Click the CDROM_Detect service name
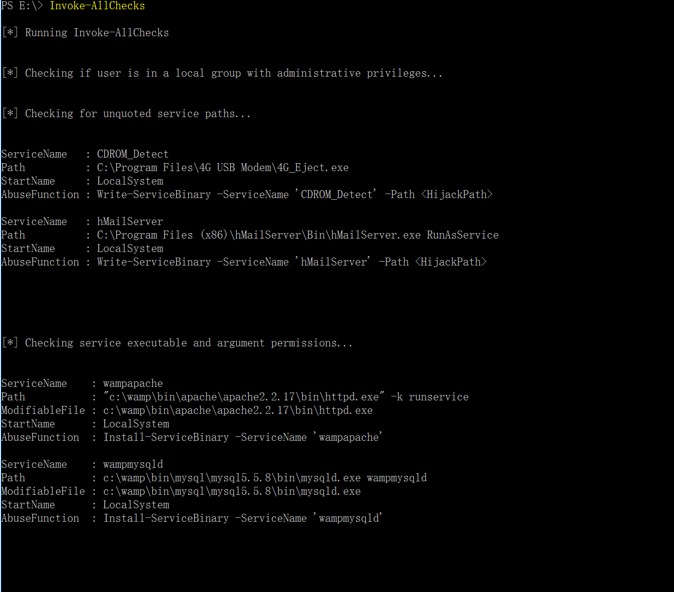The image size is (674, 592). [x=132, y=154]
